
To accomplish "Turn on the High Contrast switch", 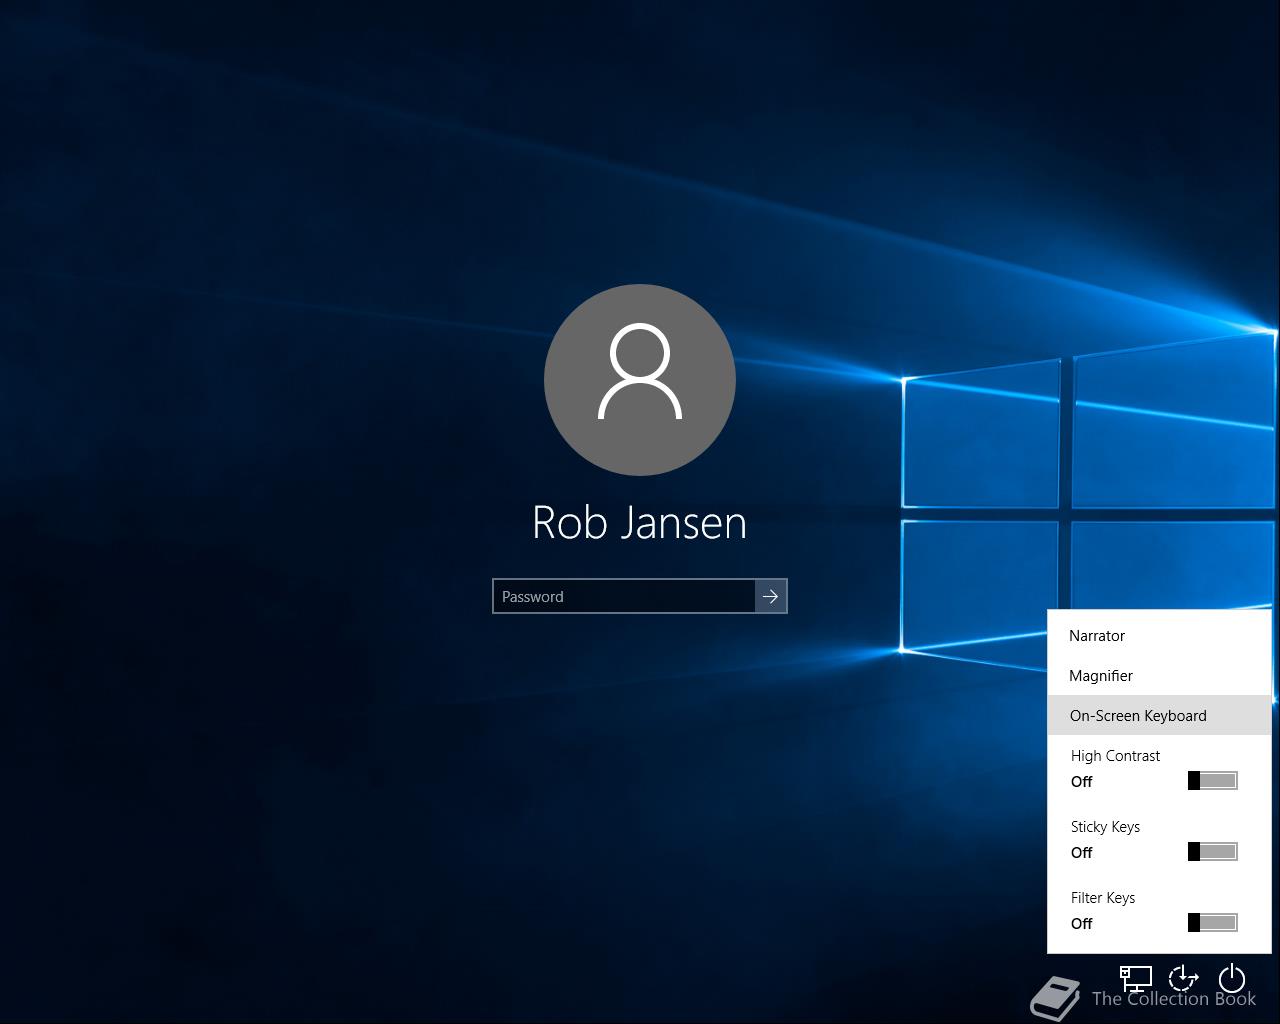I will [1212, 781].
